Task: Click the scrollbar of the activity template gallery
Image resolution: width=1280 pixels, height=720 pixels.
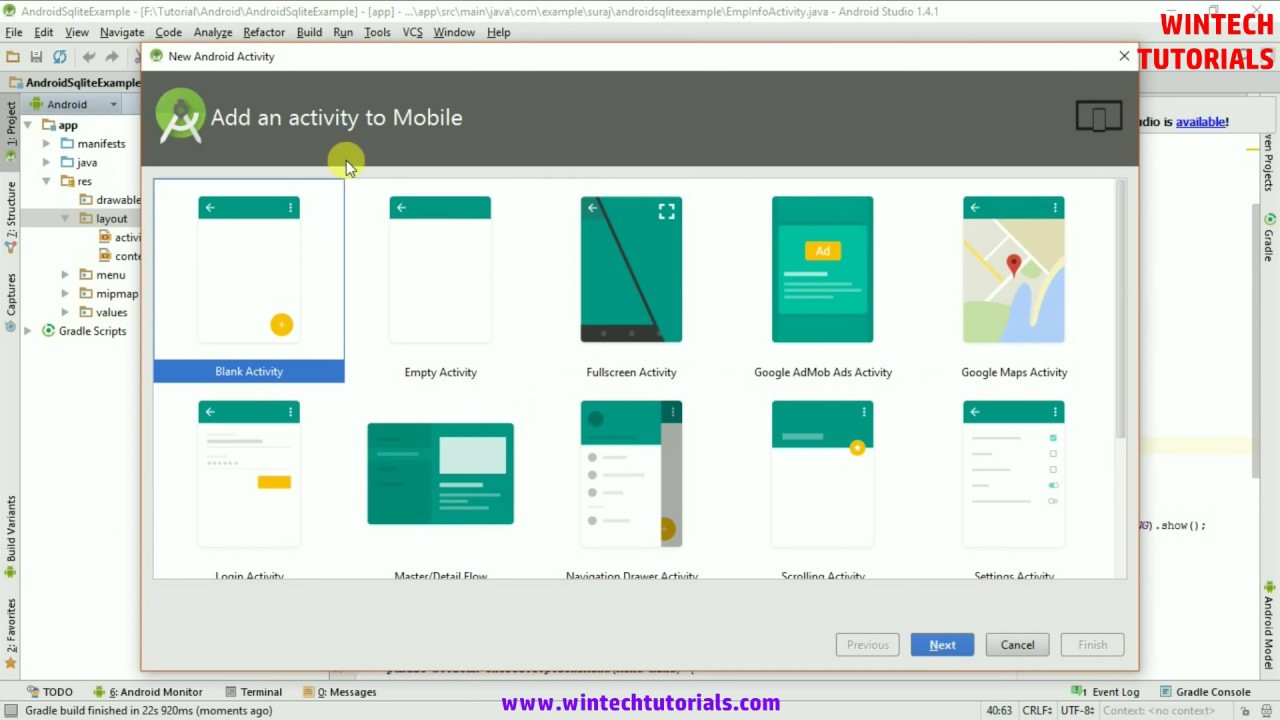Action: [1120, 308]
